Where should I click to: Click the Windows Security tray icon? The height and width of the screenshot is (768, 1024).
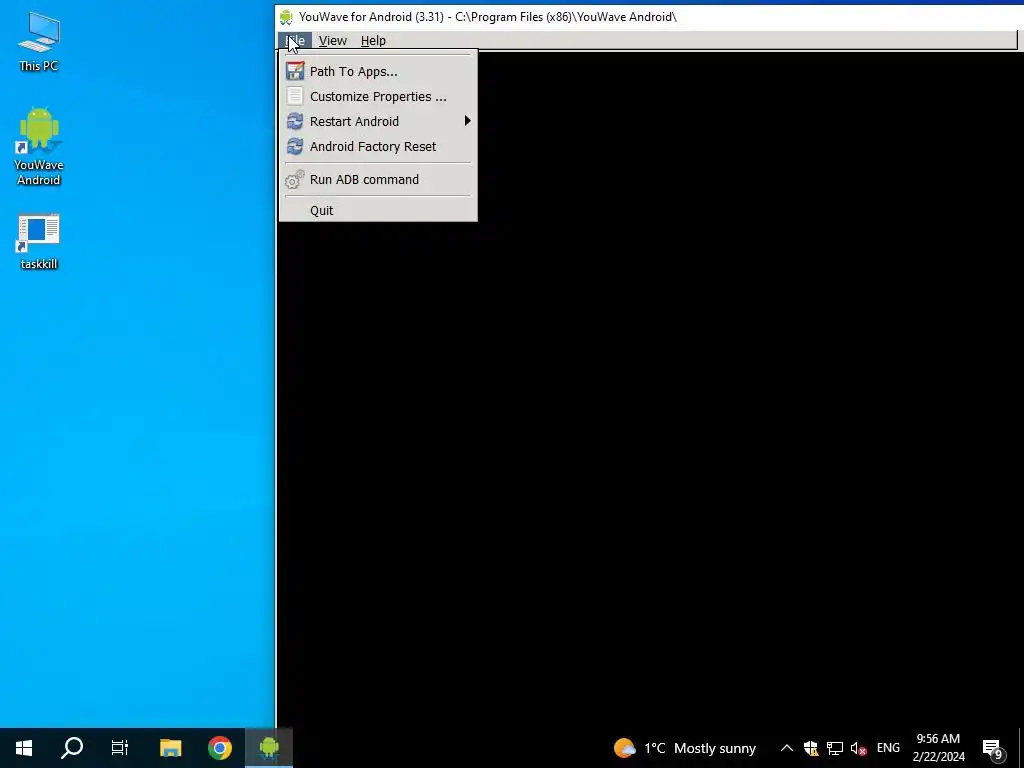coord(810,748)
